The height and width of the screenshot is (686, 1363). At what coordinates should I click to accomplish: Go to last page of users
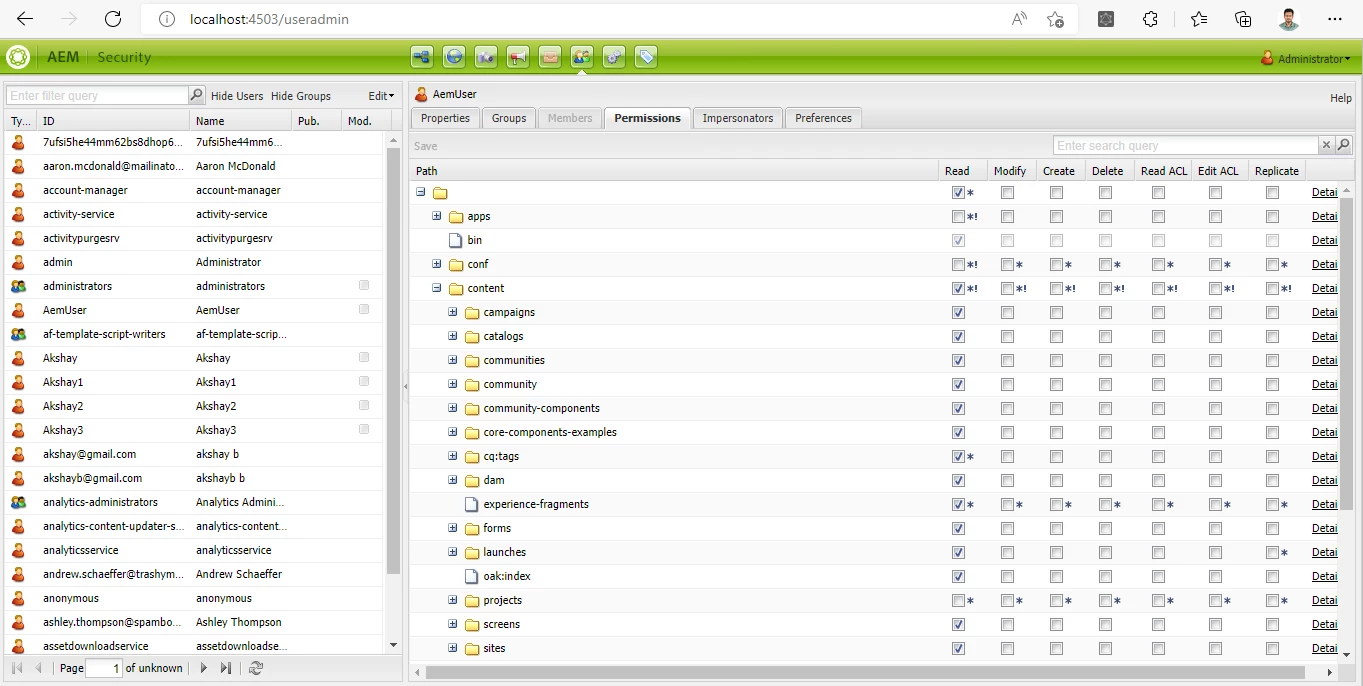pyautogui.click(x=226, y=668)
